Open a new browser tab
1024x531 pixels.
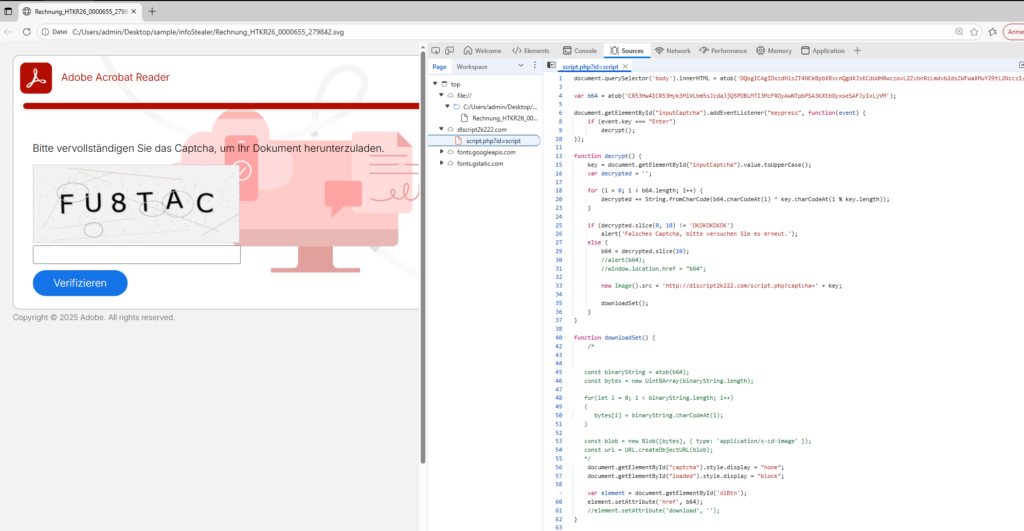[152, 11]
